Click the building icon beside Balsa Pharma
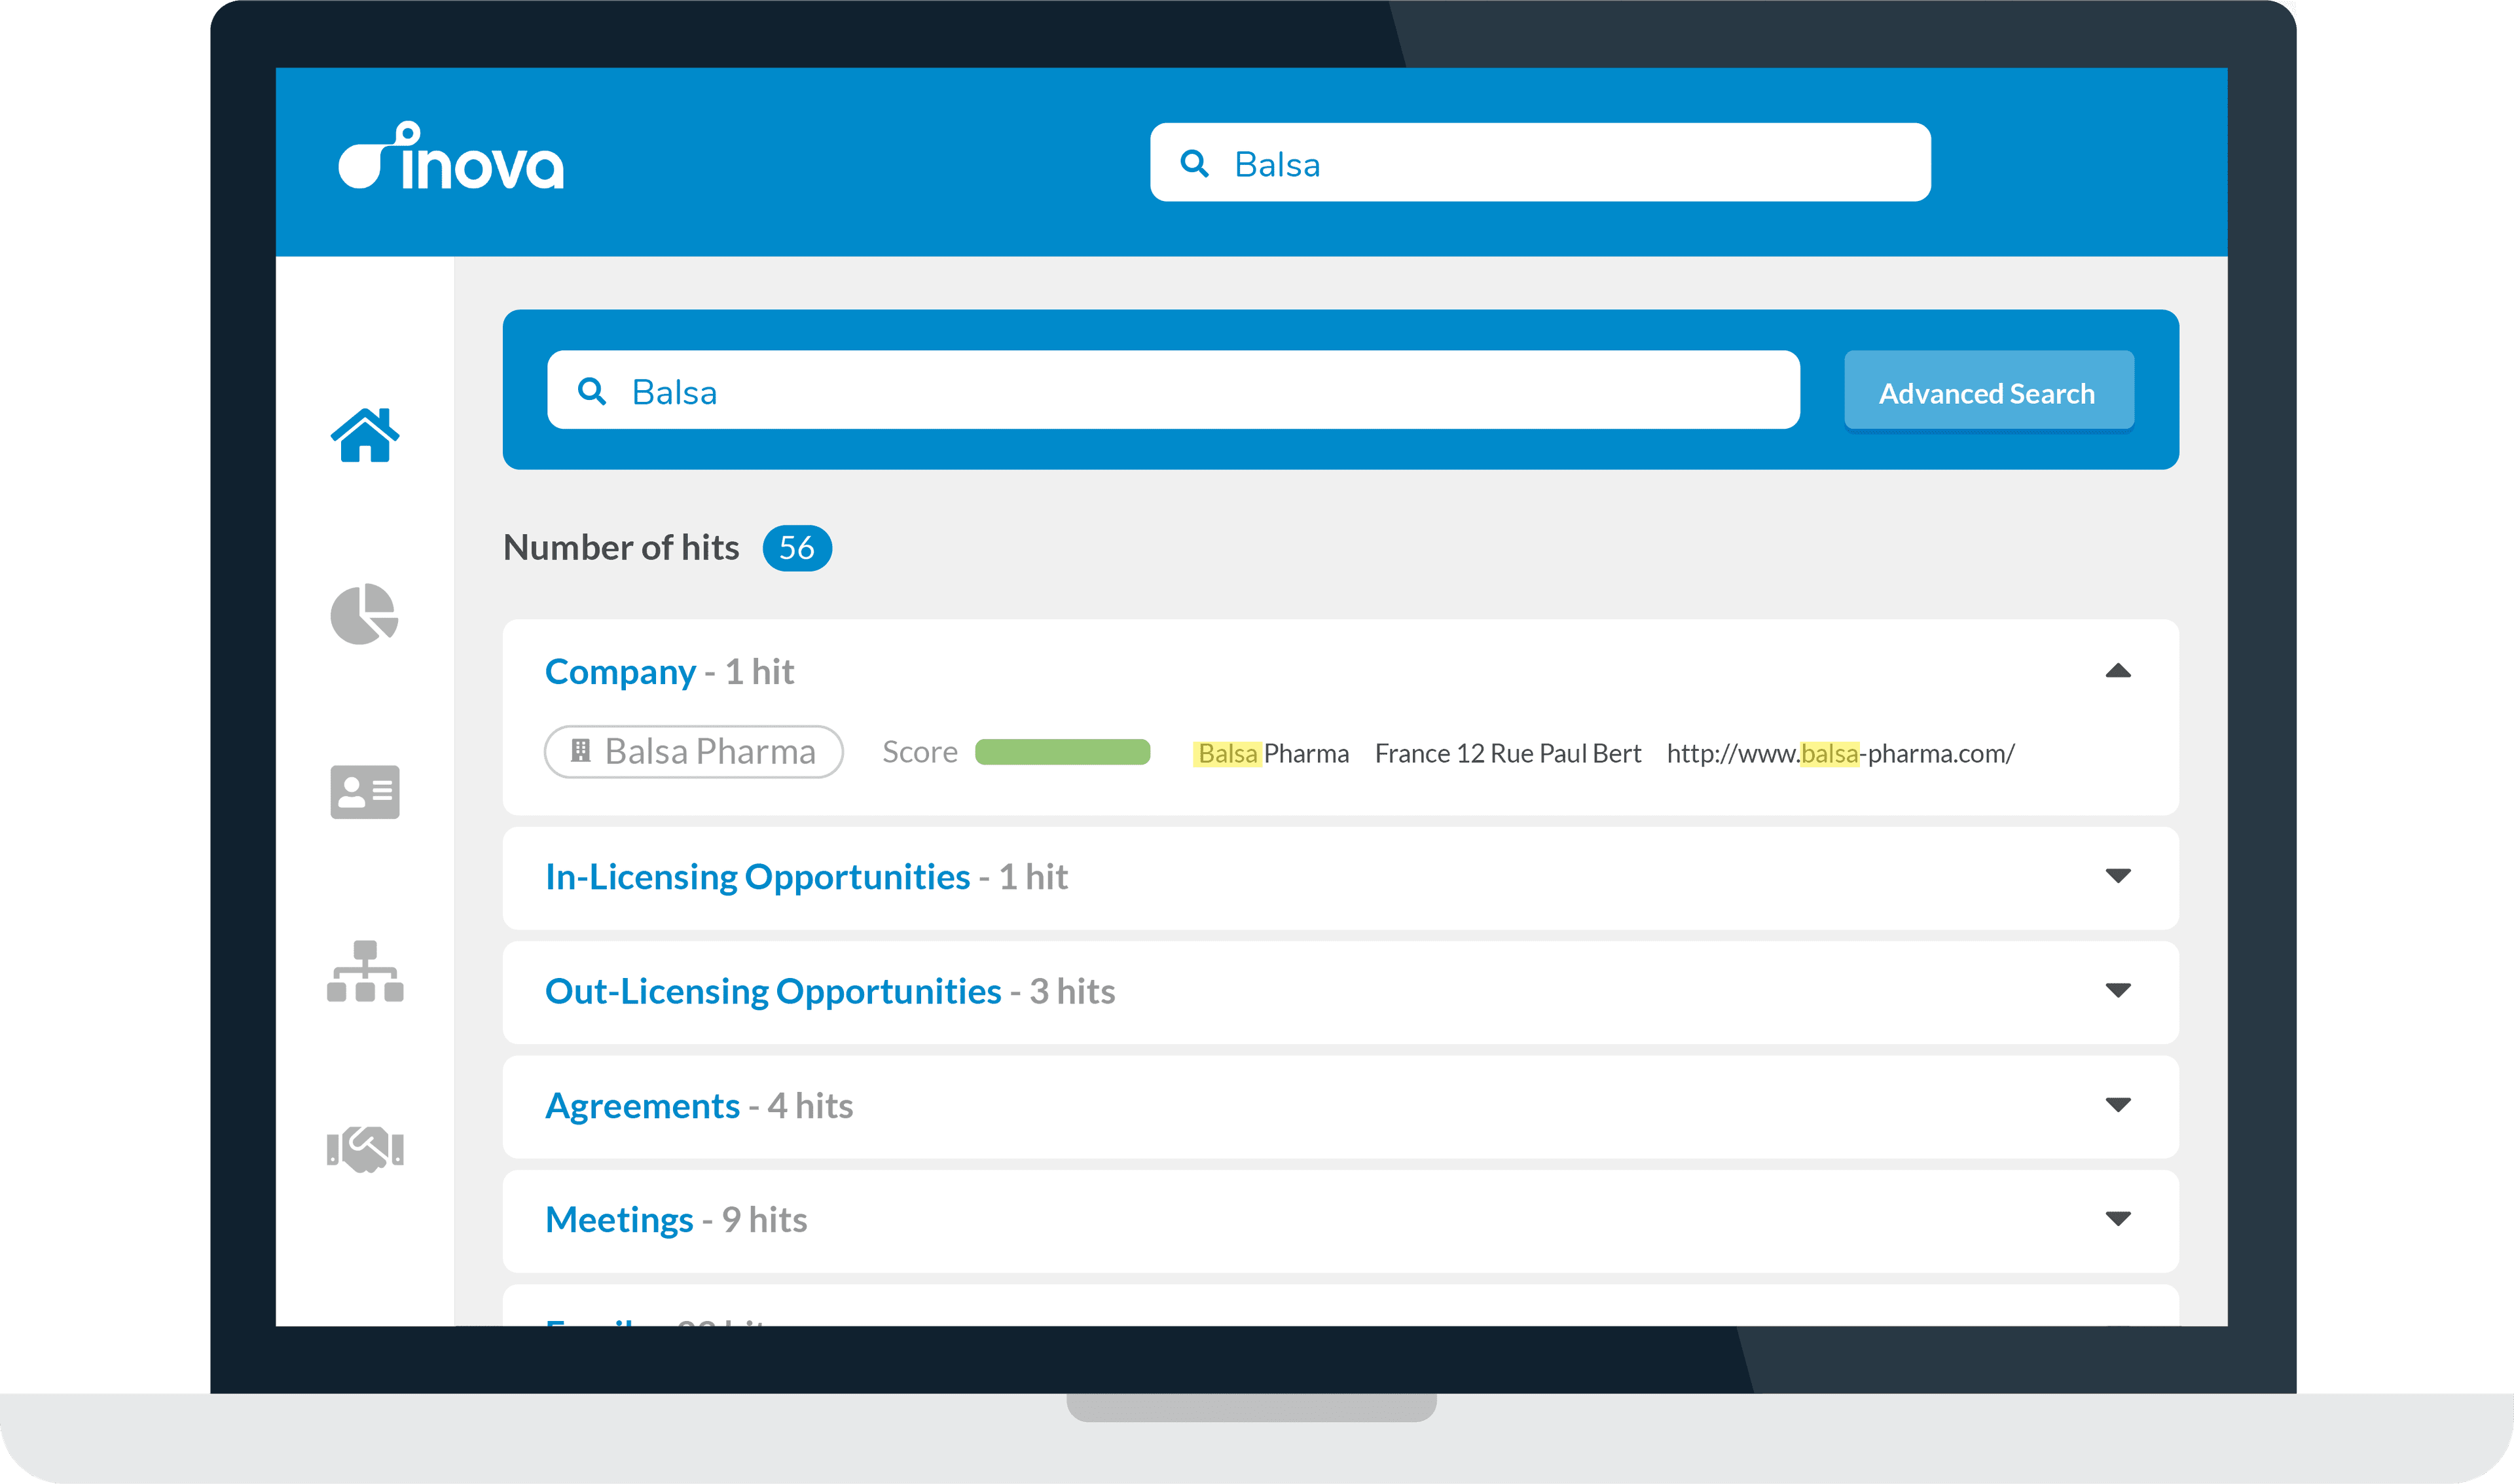 (x=581, y=751)
